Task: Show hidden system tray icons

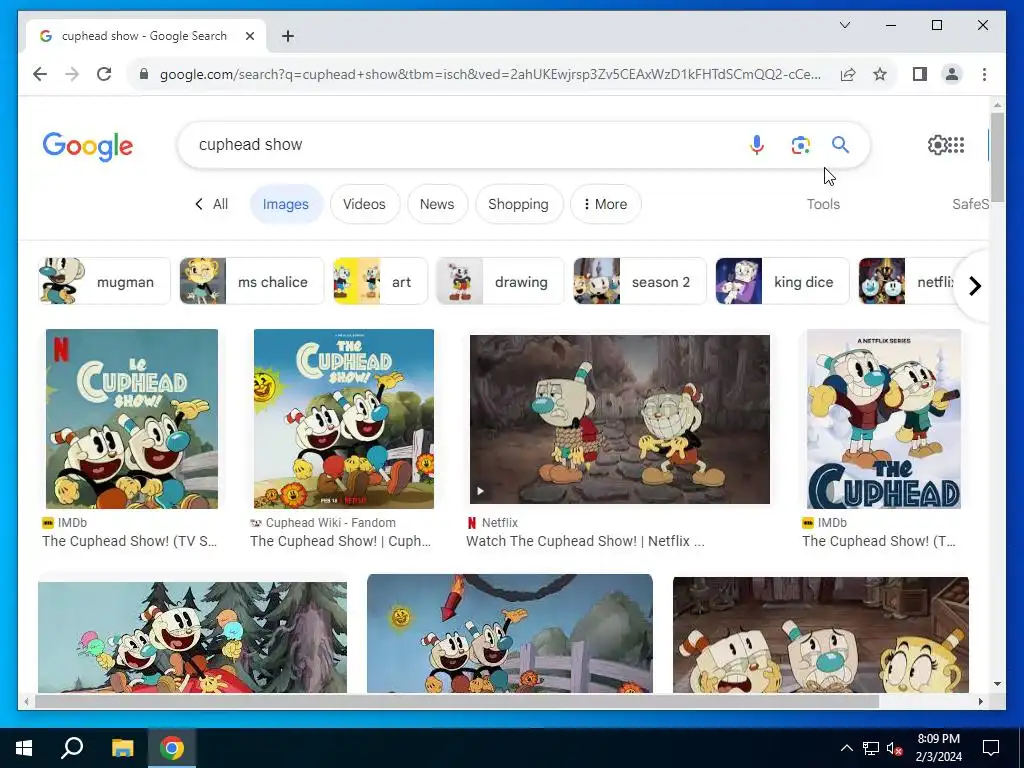Action: coord(846,748)
